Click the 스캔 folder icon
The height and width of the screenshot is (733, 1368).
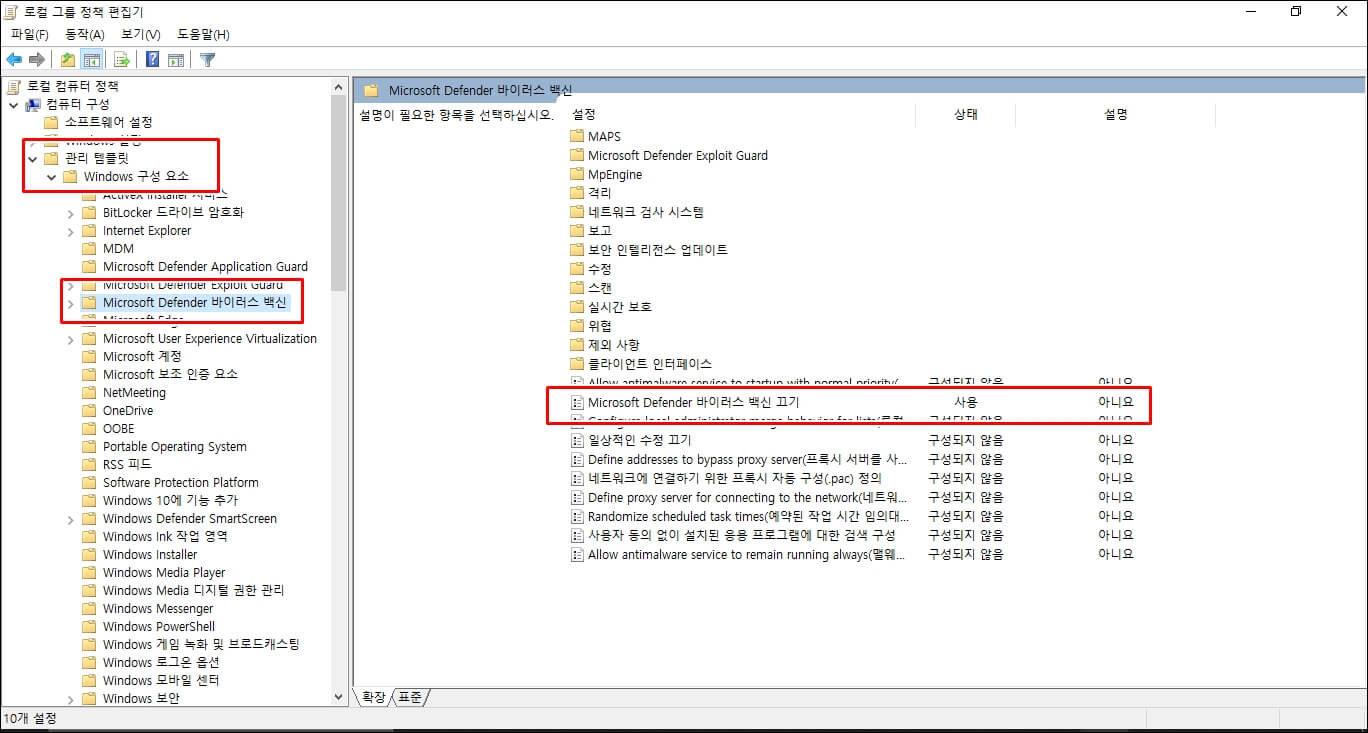576,288
